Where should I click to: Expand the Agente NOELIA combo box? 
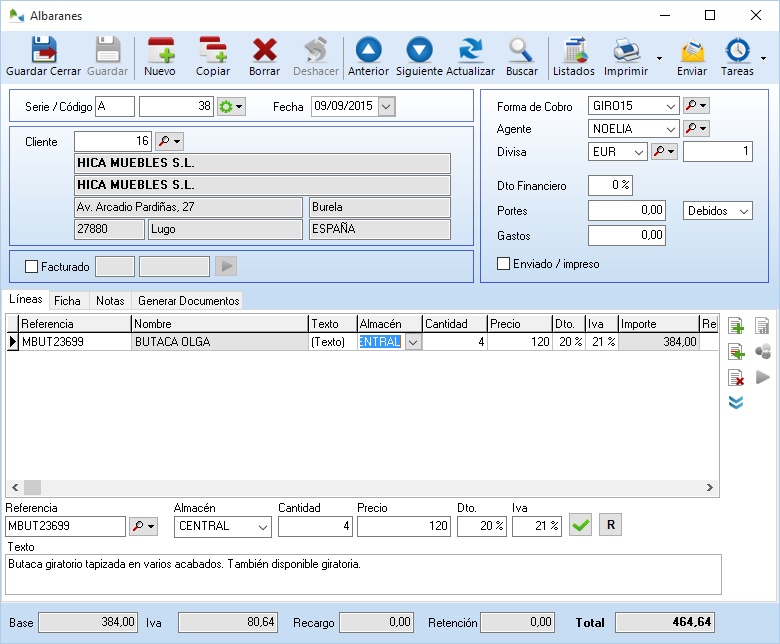pos(669,129)
